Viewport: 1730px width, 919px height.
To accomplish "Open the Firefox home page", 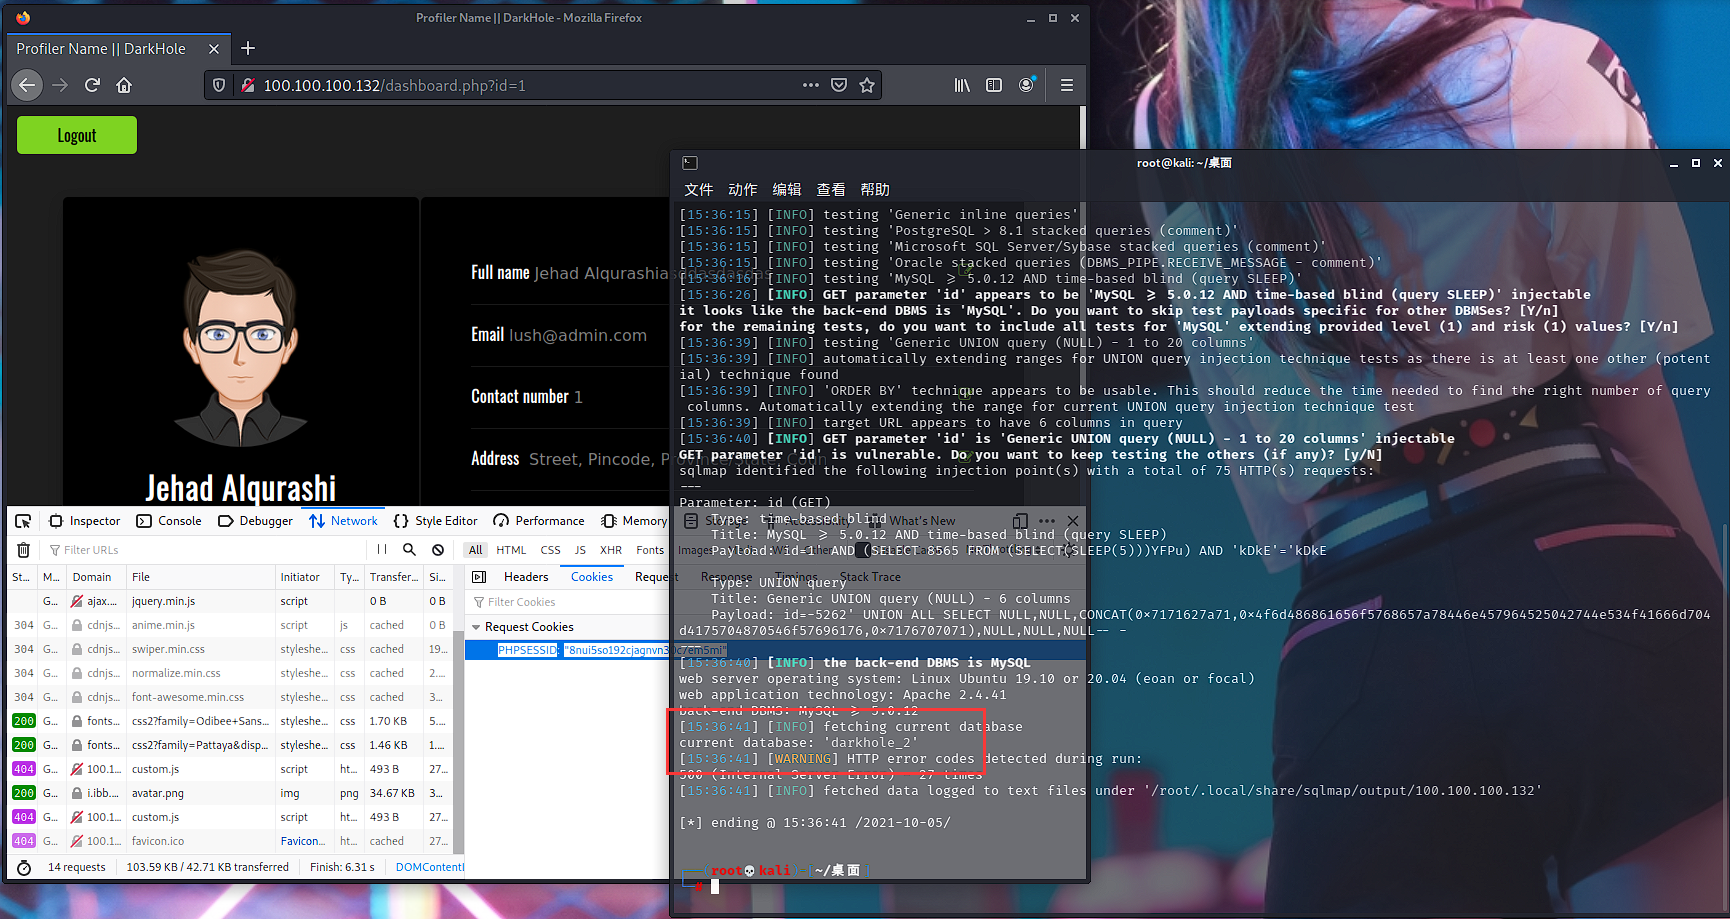I will coord(124,85).
